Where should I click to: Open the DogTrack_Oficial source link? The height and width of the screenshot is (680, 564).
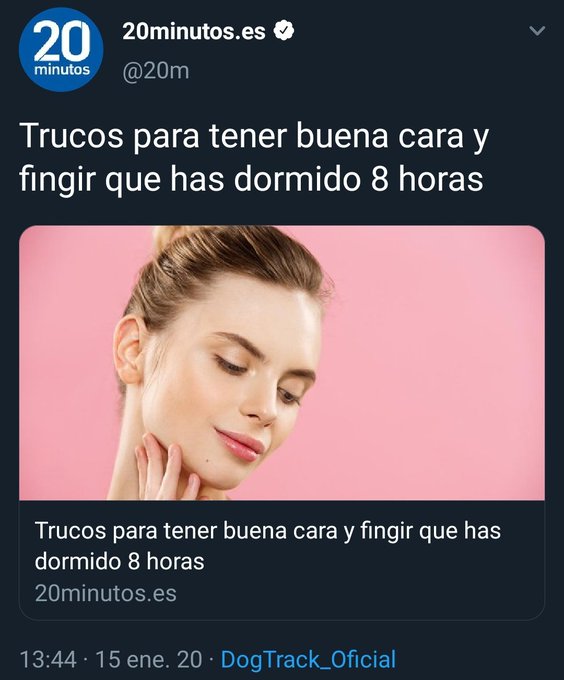(308, 660)
